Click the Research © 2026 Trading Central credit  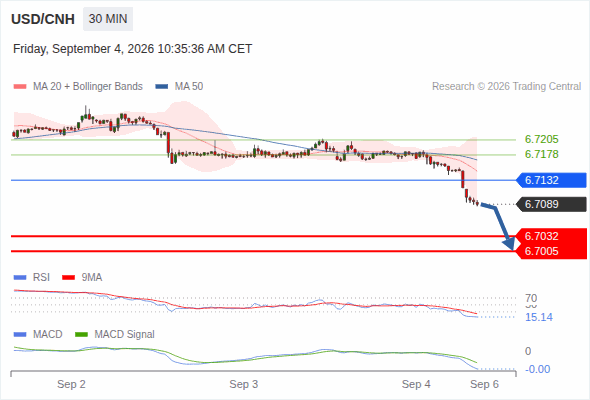pyautogui.click(x=506, y=87)
